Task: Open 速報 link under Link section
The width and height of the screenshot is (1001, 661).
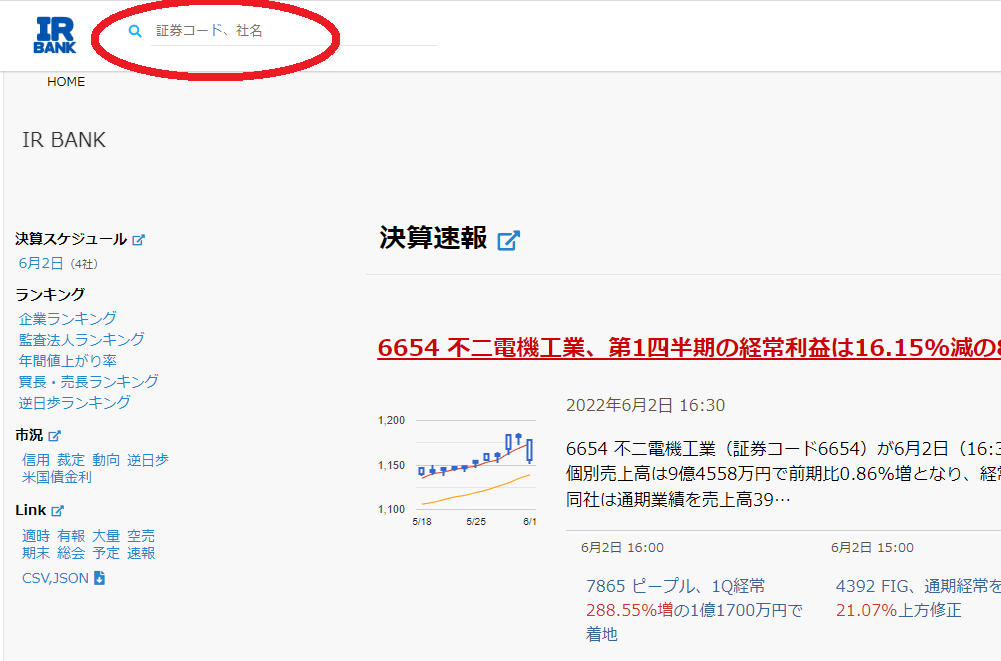Action: pos(141,553)
